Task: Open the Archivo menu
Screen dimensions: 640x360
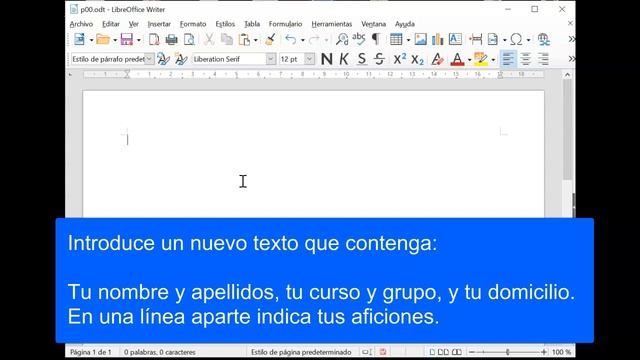Action: [x=81, y=24]
